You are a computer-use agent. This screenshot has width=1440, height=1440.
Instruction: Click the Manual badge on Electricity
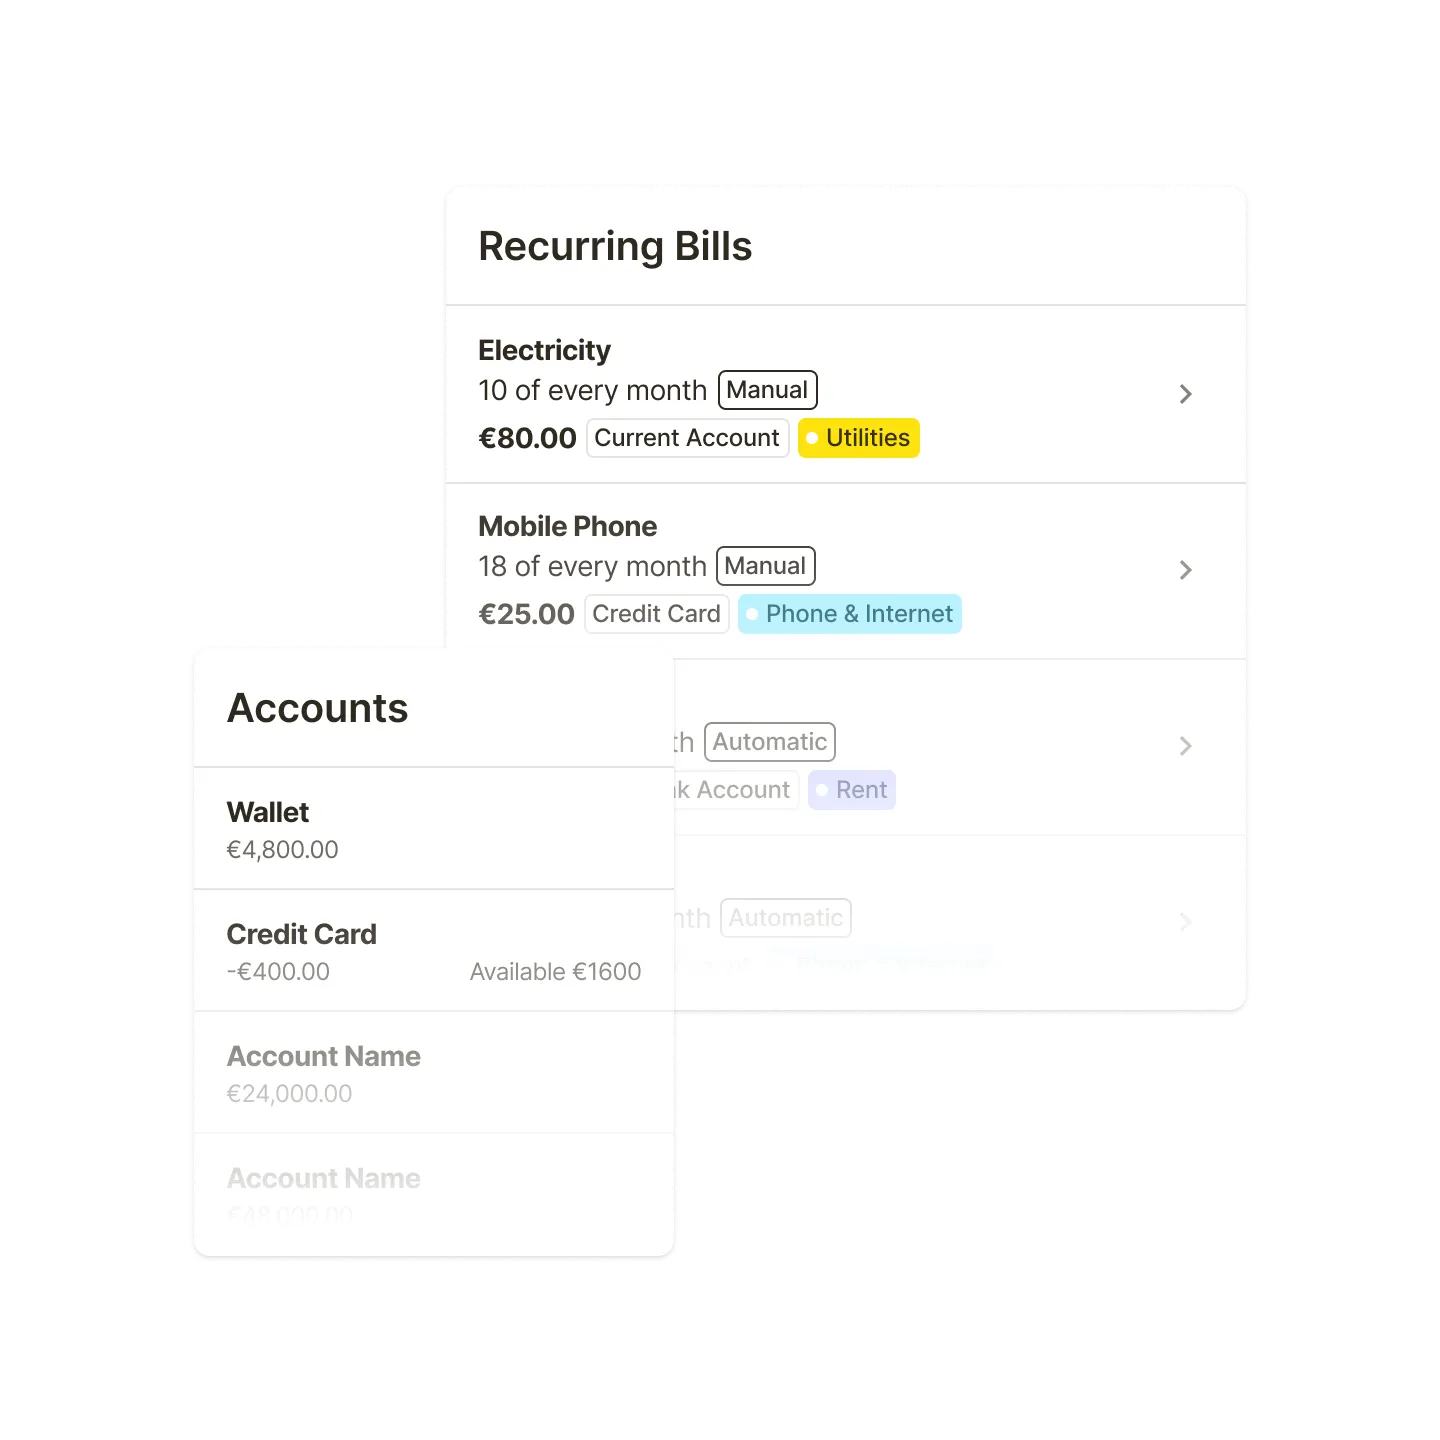pyautogui.click(x=766, y=389)
